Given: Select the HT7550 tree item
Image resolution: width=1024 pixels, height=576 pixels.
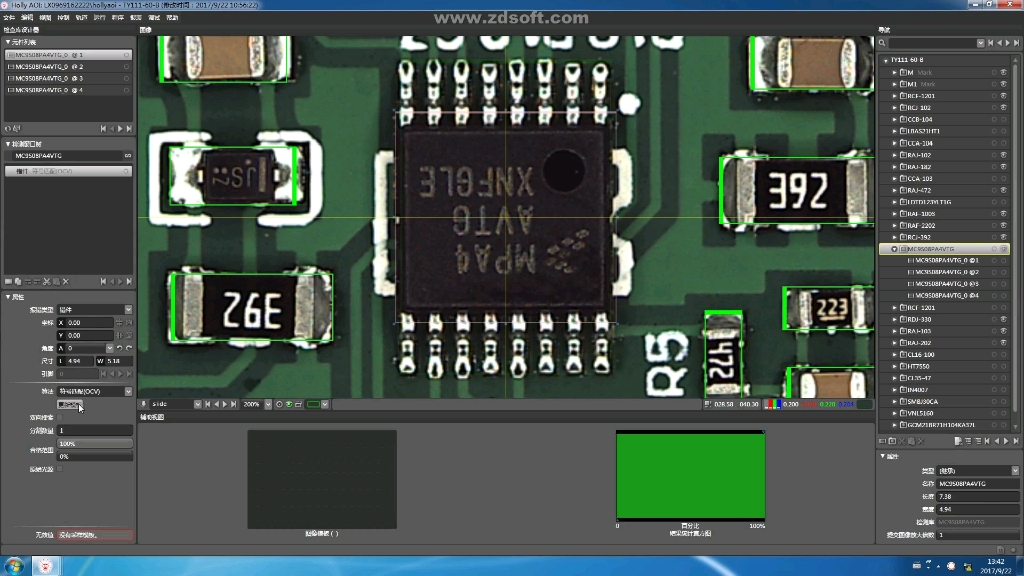Looking at the screenshot, I should [x=918, y=366].
